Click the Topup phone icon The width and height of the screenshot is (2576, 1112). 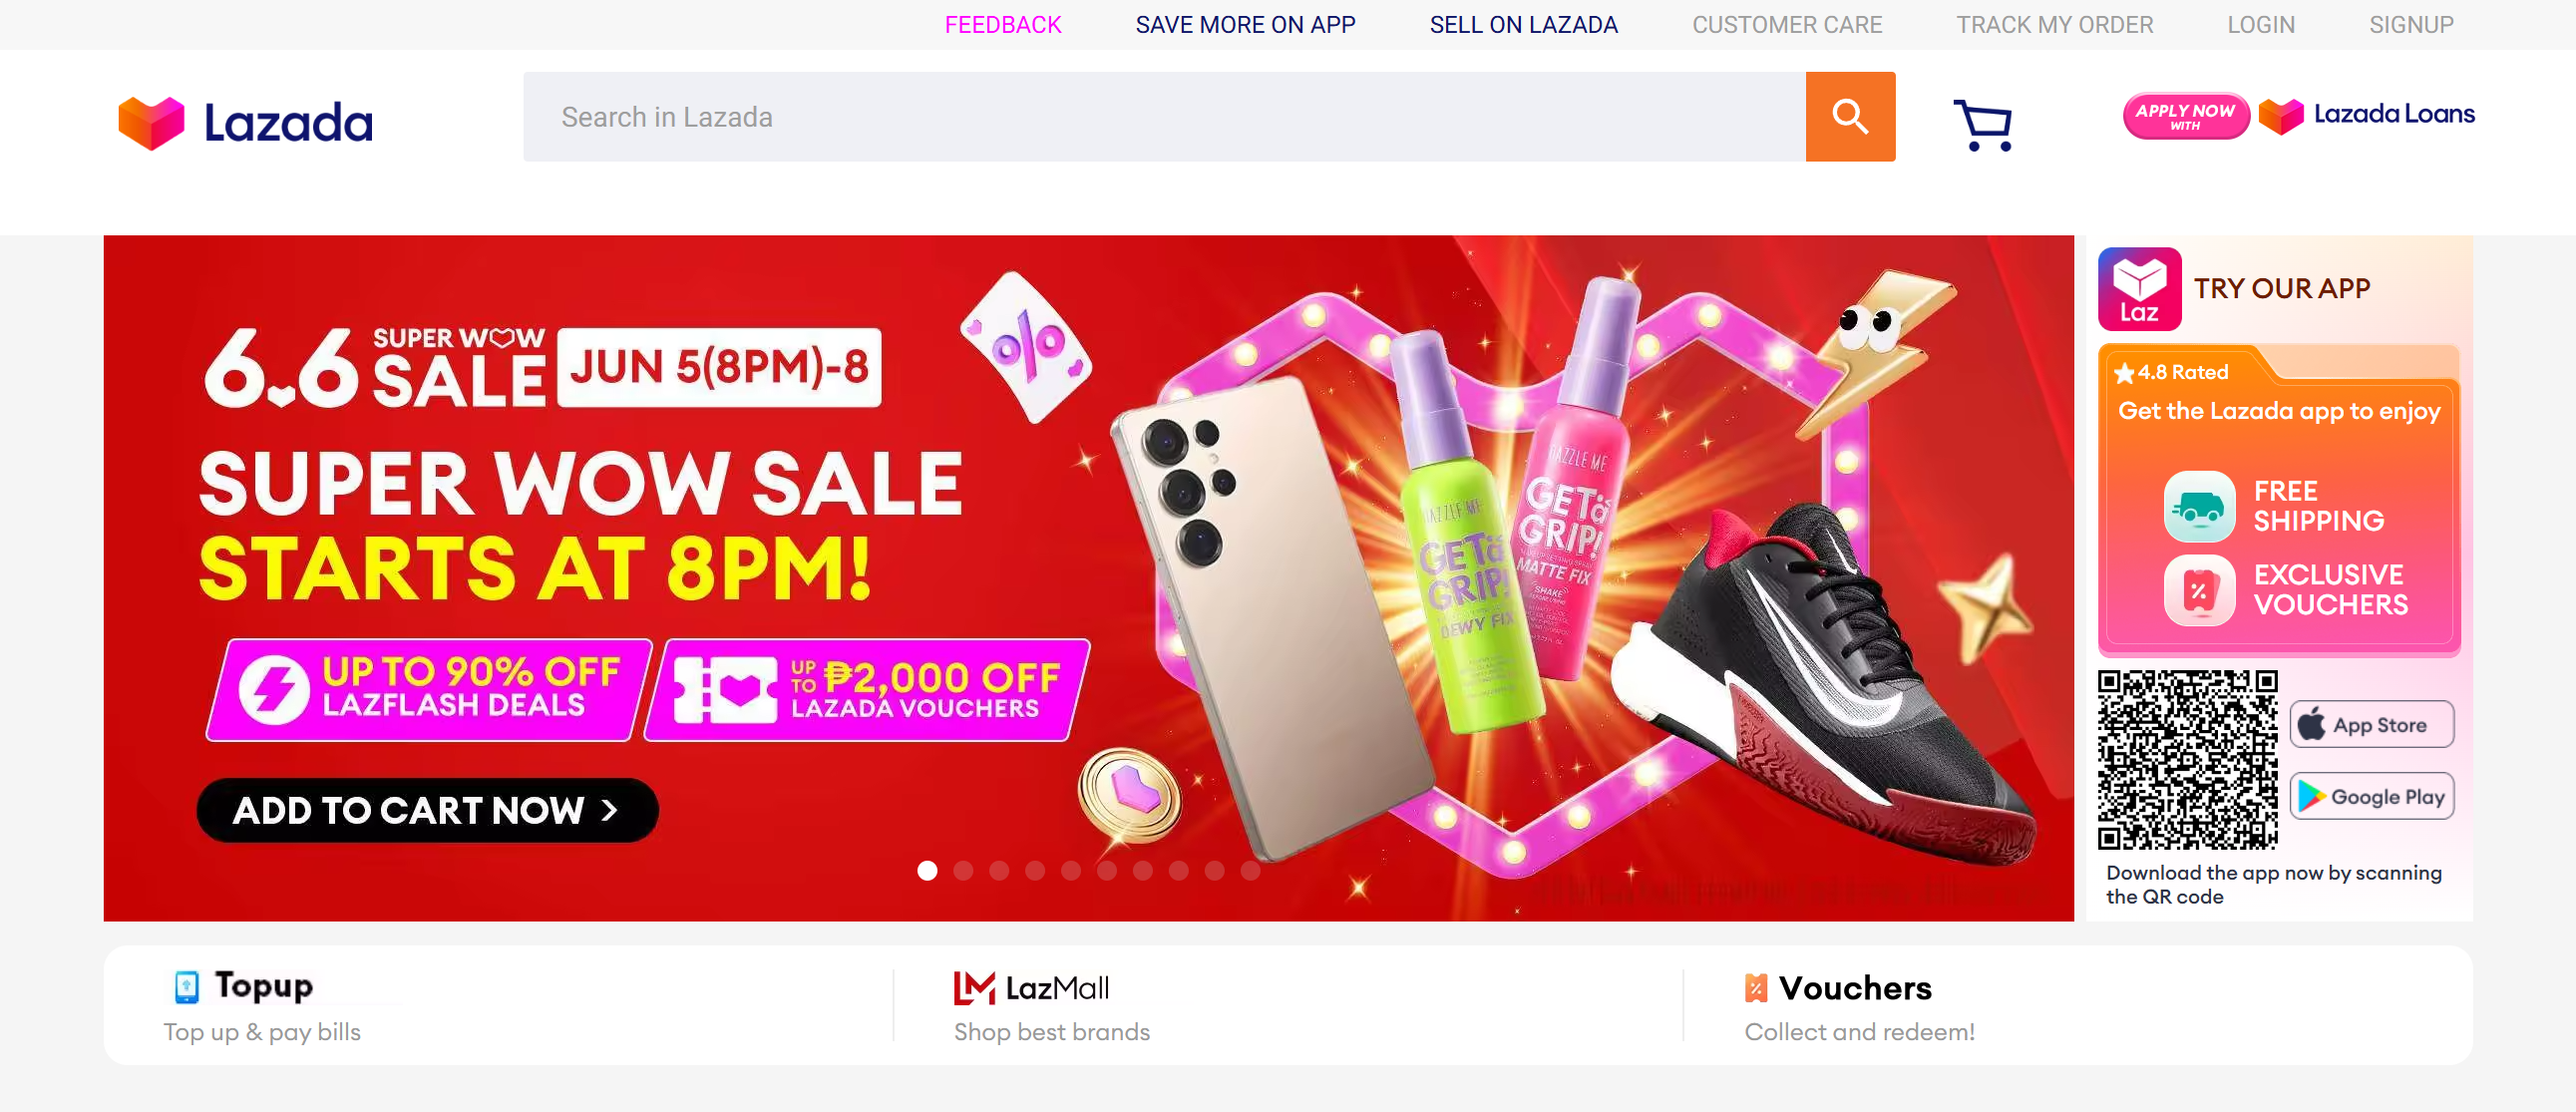click(186, 986)
